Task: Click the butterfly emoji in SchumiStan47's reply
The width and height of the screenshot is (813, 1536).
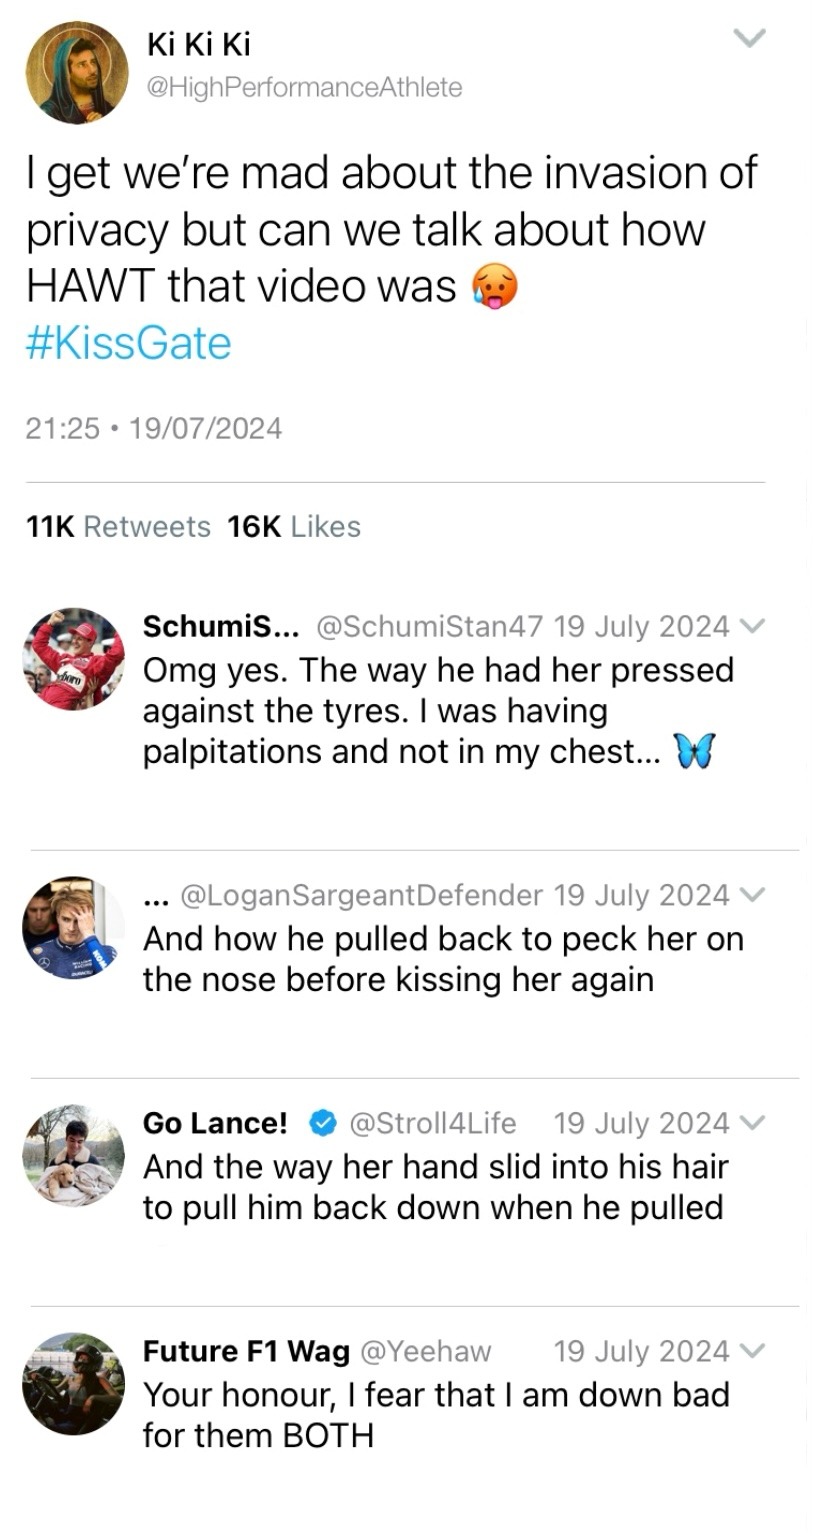Action: click(x=696, y=752)
